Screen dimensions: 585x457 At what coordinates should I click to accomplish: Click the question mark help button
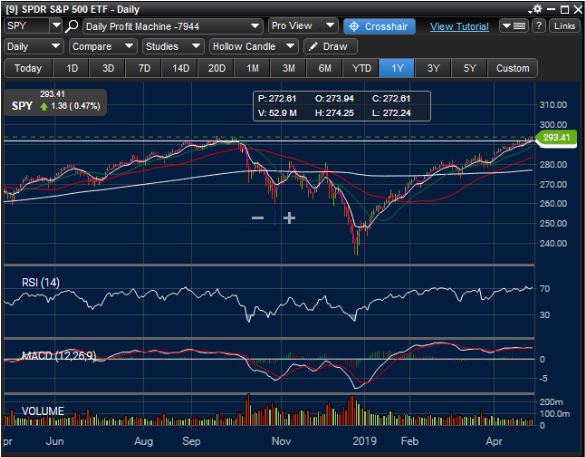[539, 26]
